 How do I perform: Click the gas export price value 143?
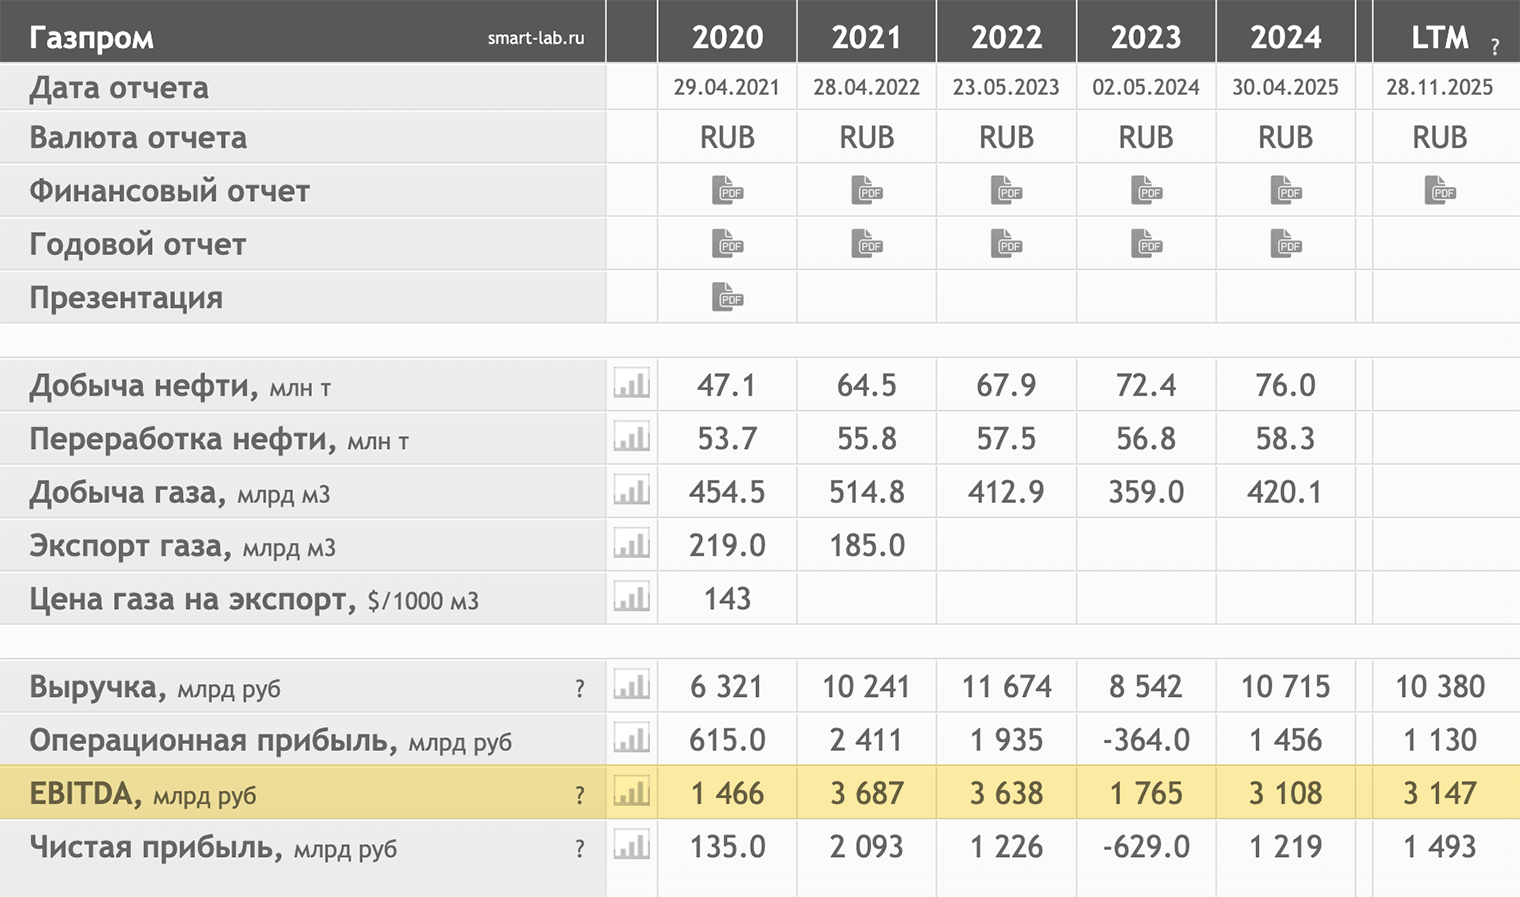point(727,598)
